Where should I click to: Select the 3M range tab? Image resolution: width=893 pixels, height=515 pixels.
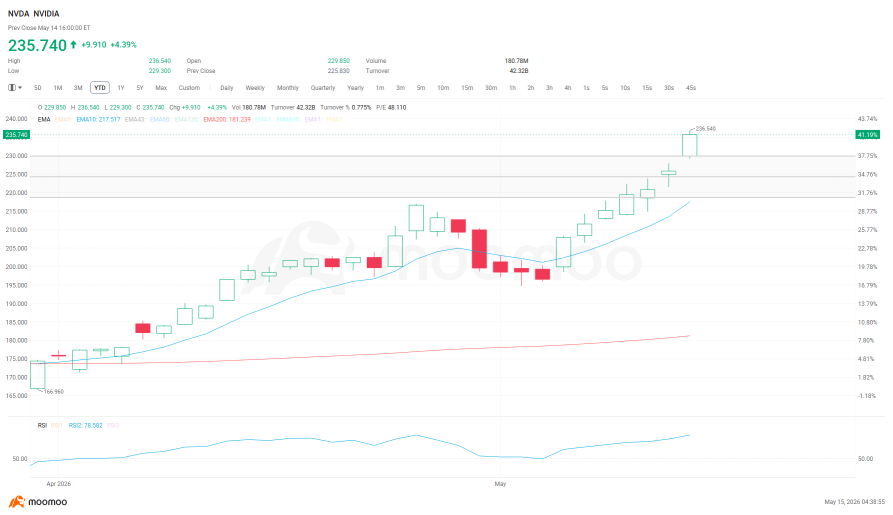click(x=78, y=88)
